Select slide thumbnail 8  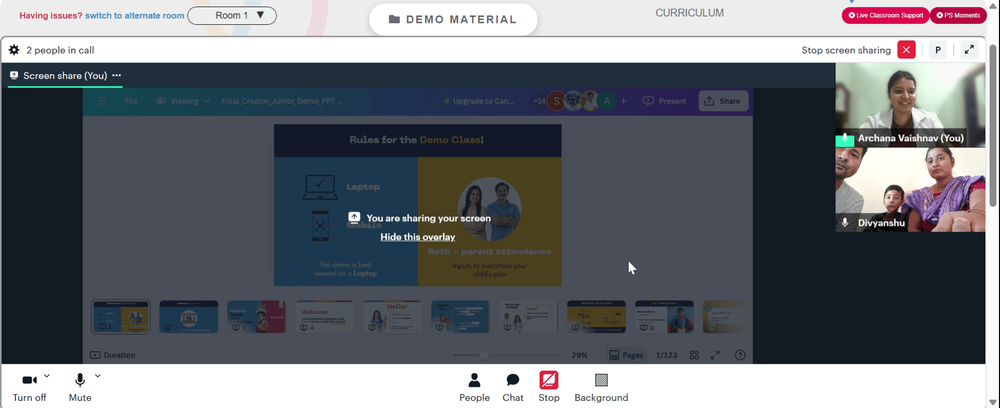click(596, 317)
